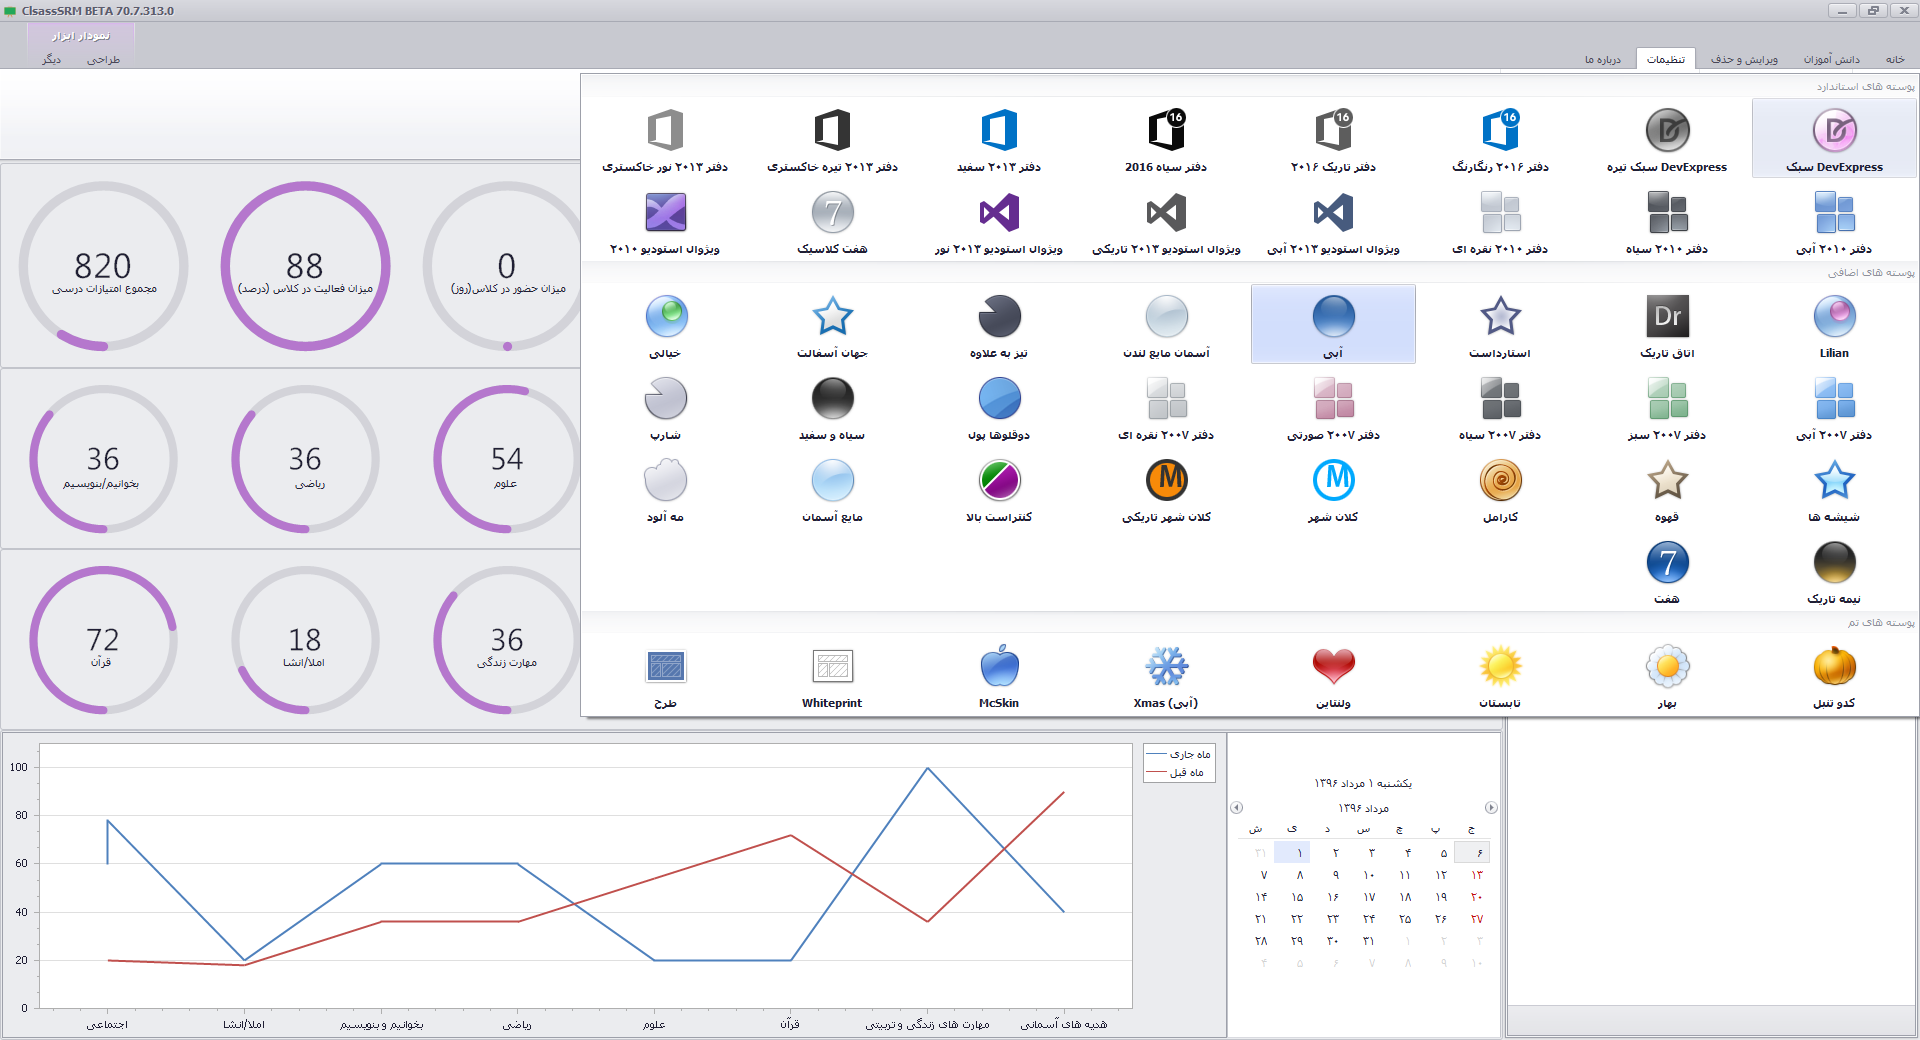Go to previous month in calendar
The image size is (1920, 1040).
point(1237,808)
